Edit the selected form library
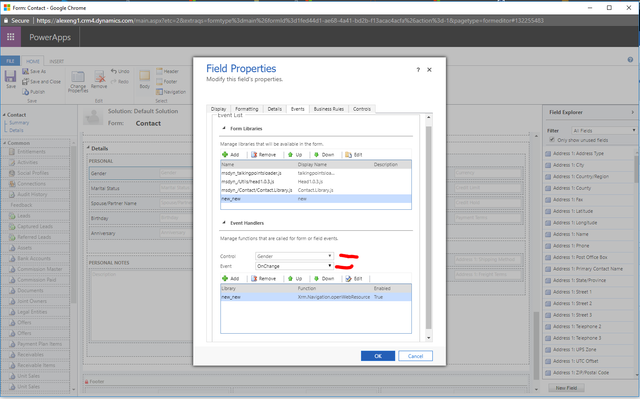Image resolution: width=640 pixels, height=399 pixels. 353,155
